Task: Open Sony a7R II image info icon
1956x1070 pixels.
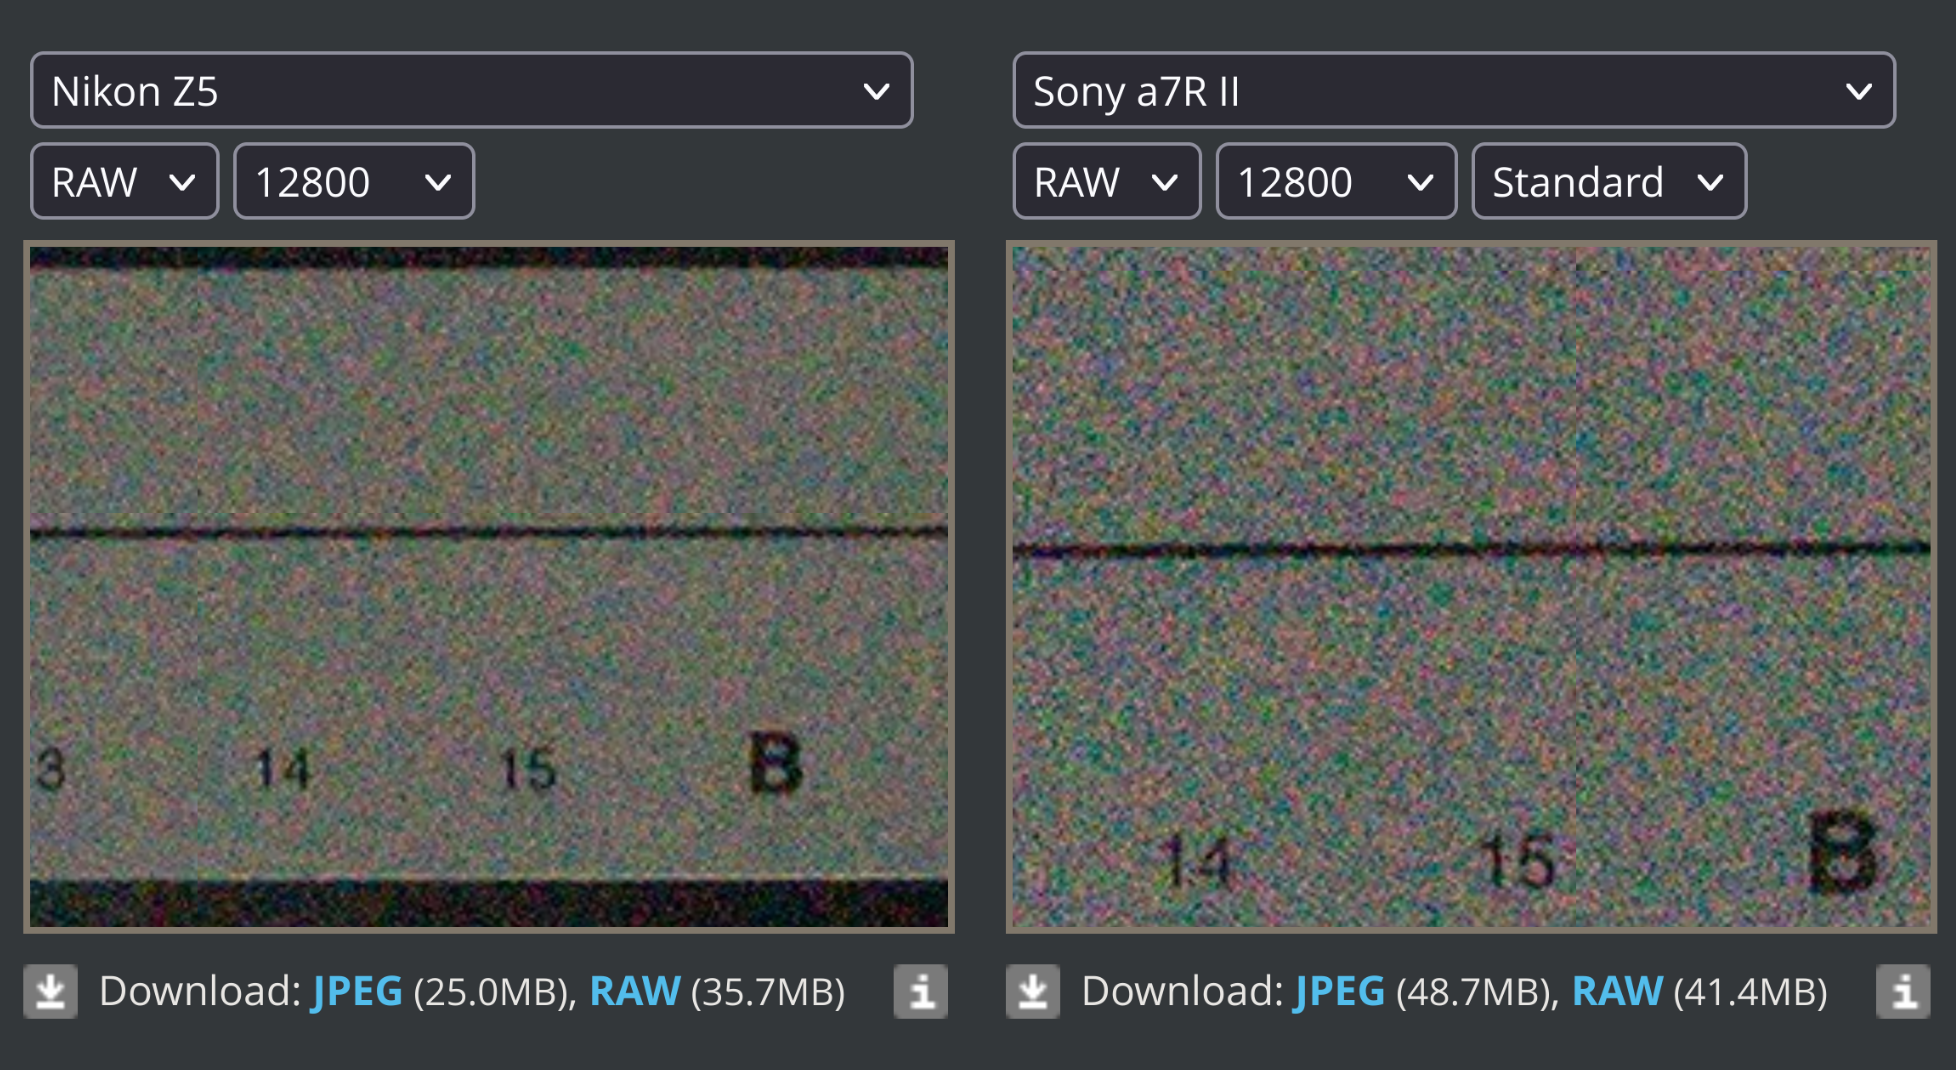Action: [x=1903, y=991]
